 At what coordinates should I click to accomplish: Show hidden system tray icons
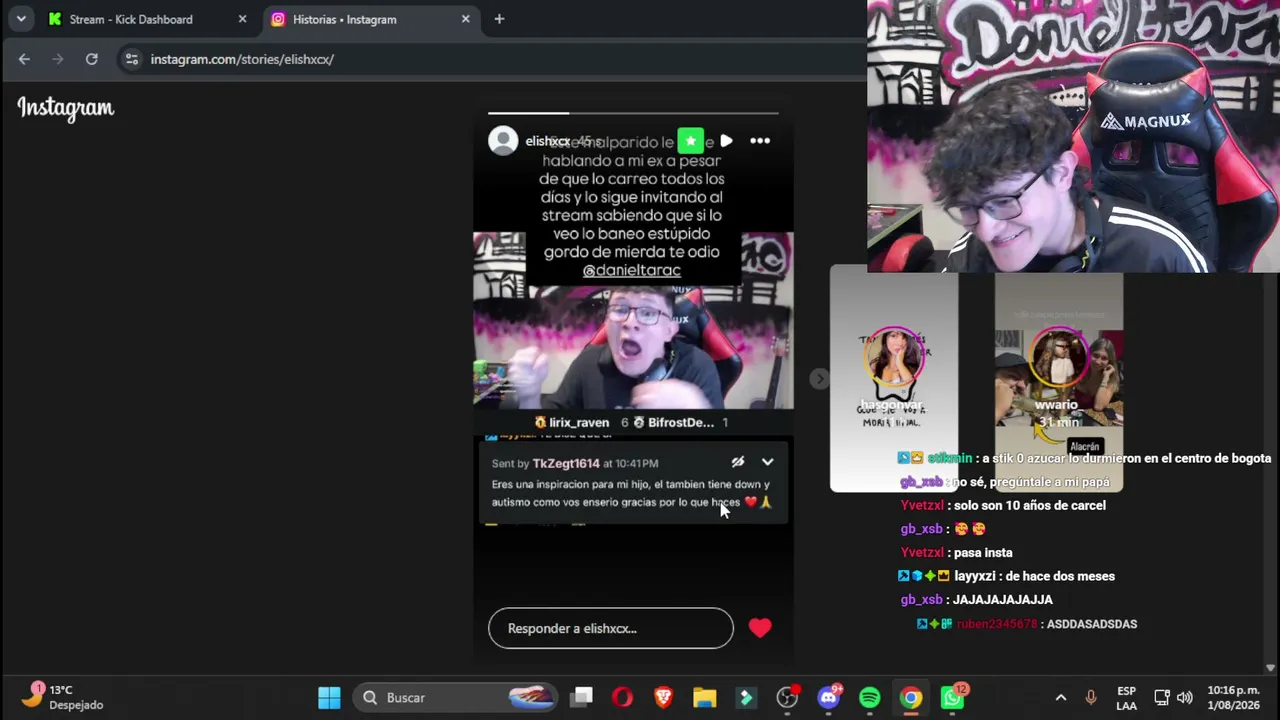[1061, 697]
